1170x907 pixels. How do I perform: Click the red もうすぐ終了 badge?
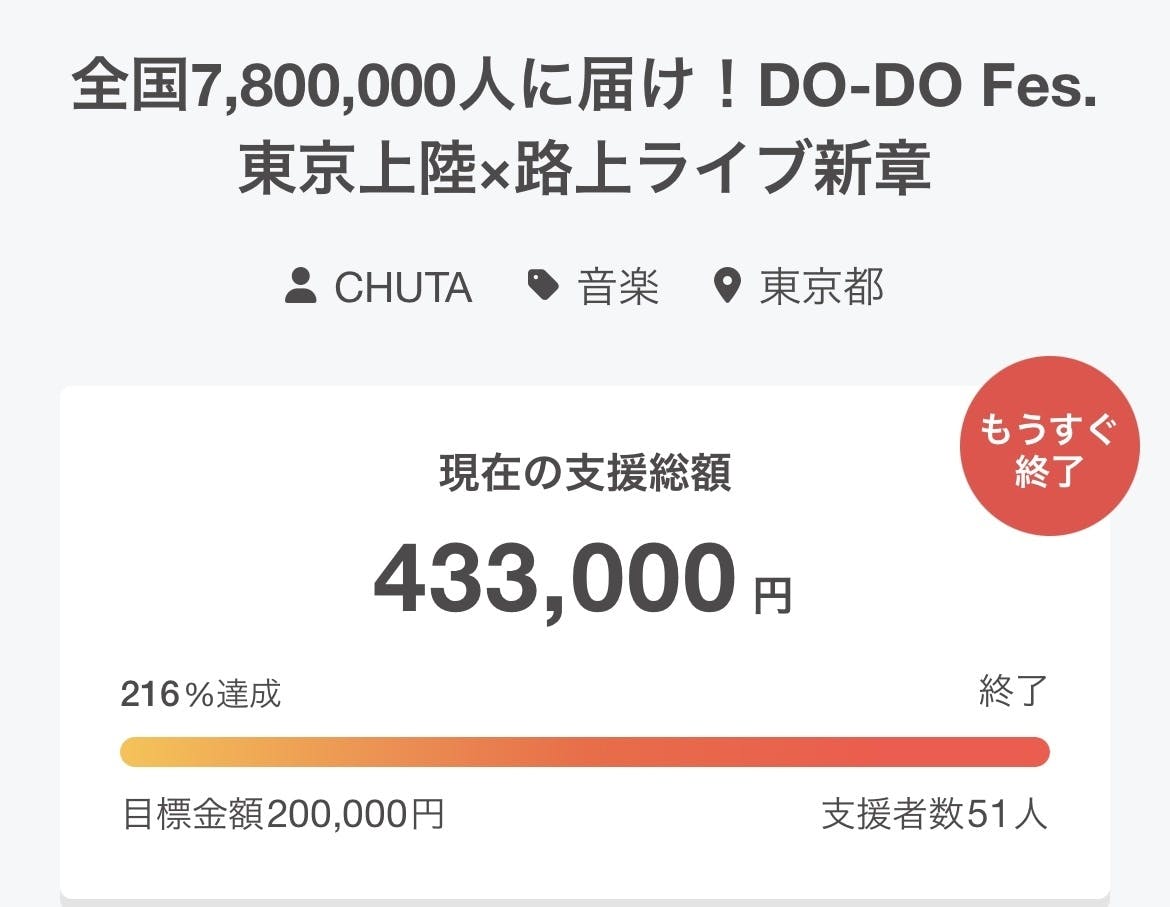pyautogui.click(x=1048, y=446)
